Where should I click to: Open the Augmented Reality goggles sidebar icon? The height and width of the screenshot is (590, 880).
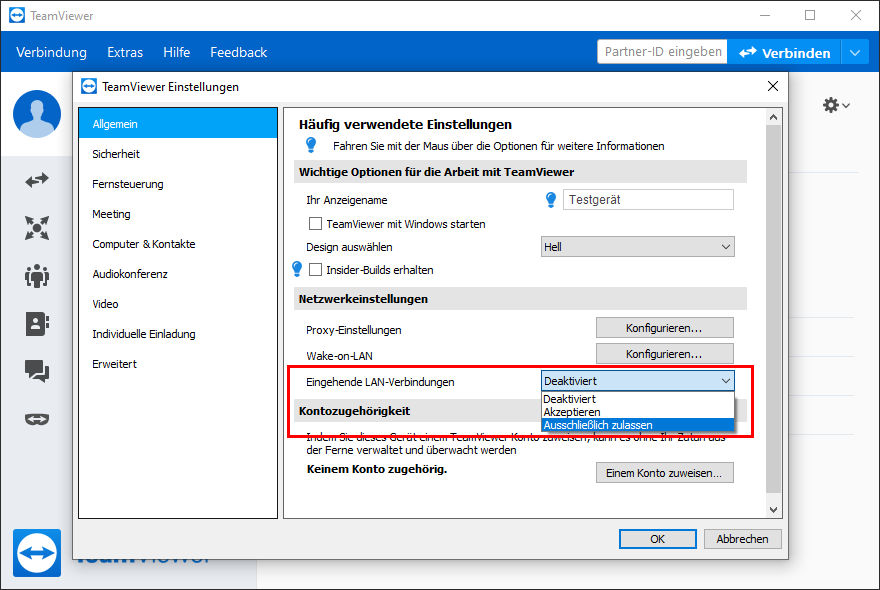[x=37, y=419]
